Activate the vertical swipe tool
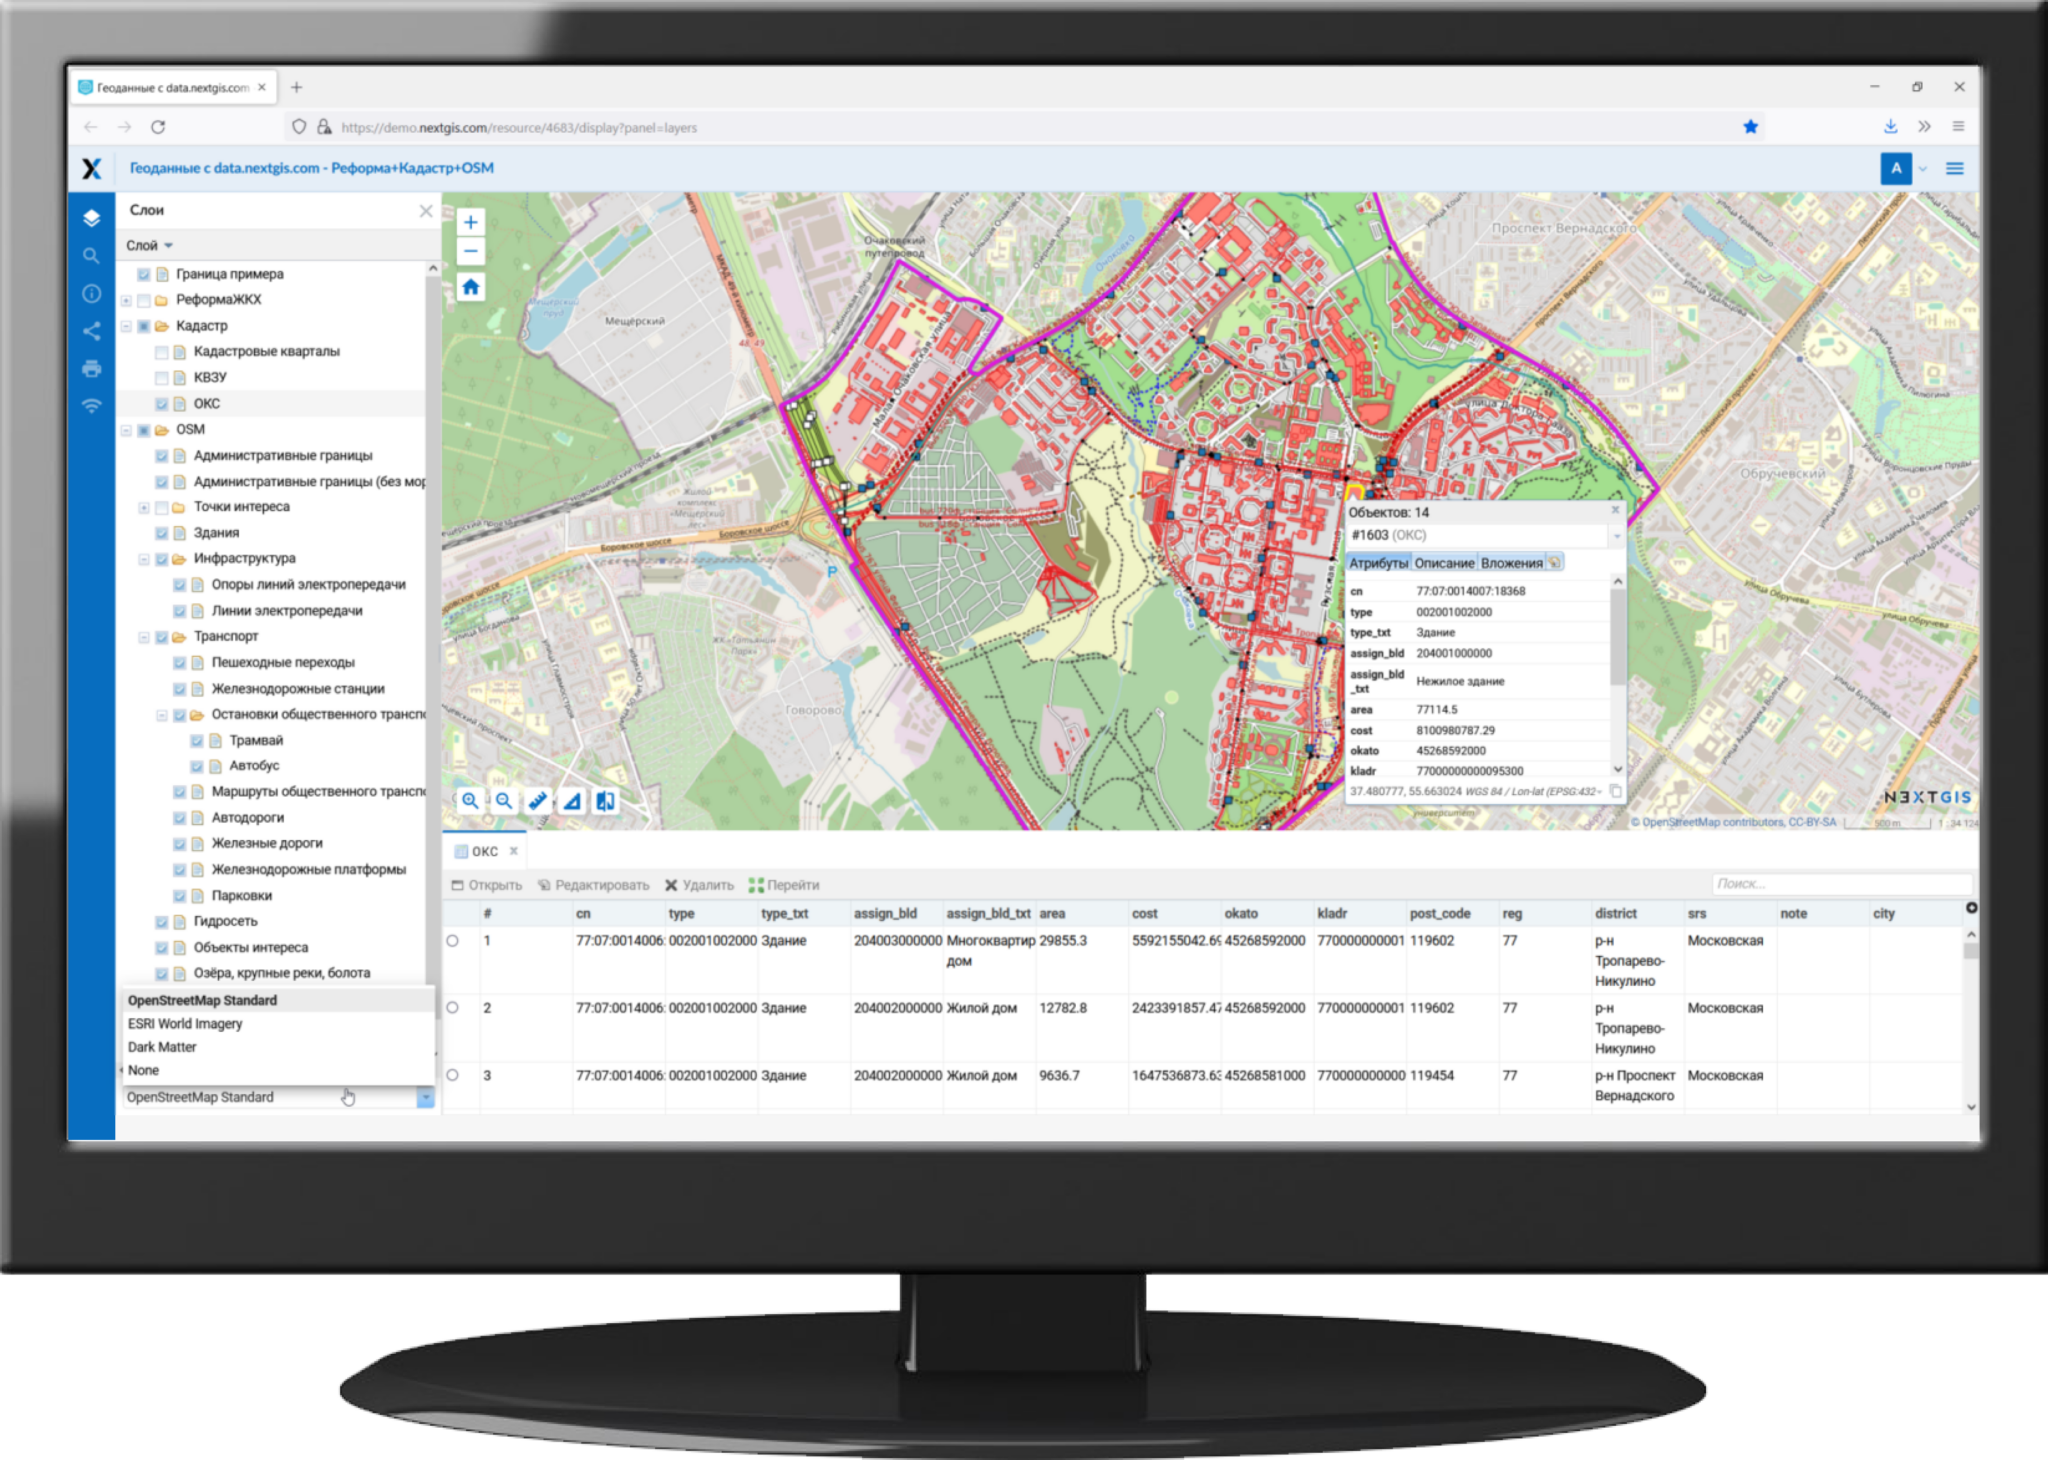 click(x=606, y=800)
